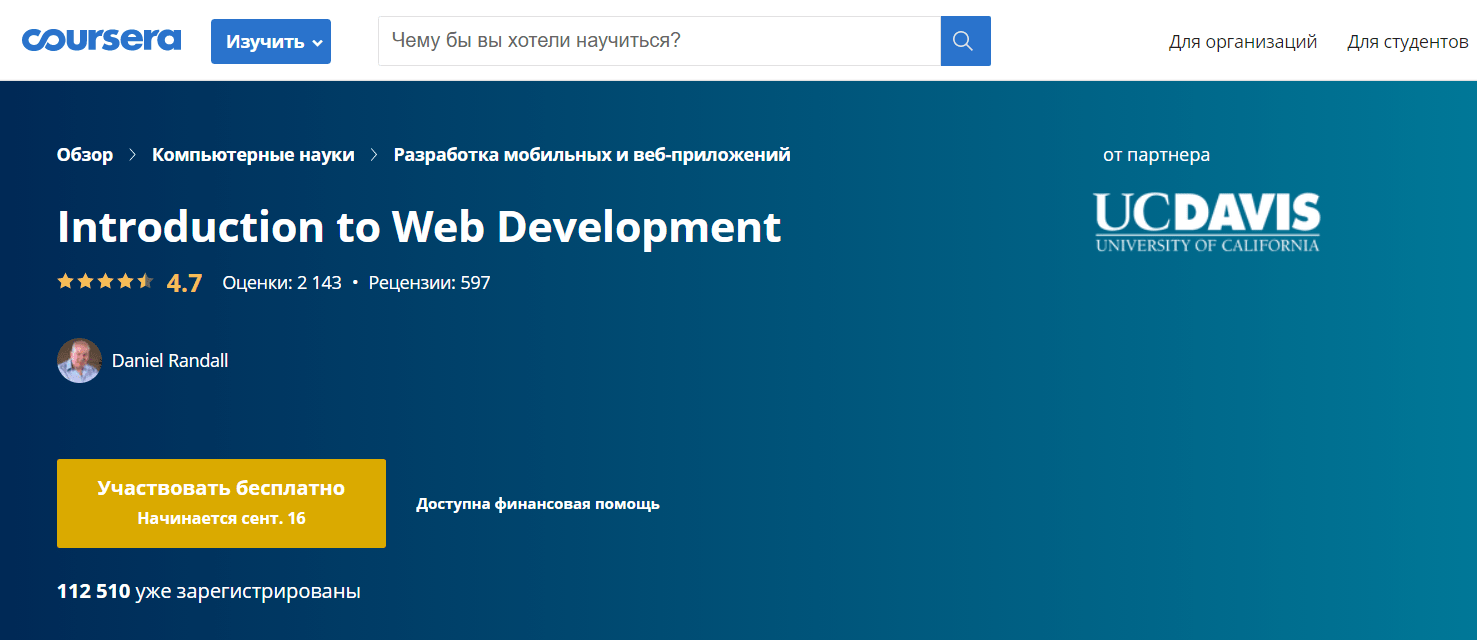This screenshot has height=640, width=1477.
Task: Click the 4.7 rating score
Action: (x=184, y=283)
